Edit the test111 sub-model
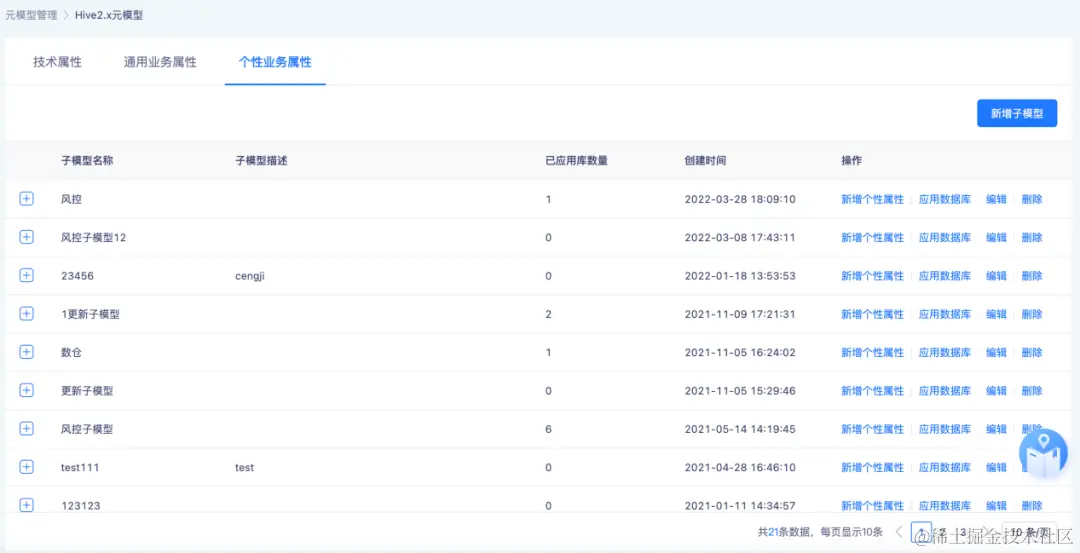 [996, 467]
